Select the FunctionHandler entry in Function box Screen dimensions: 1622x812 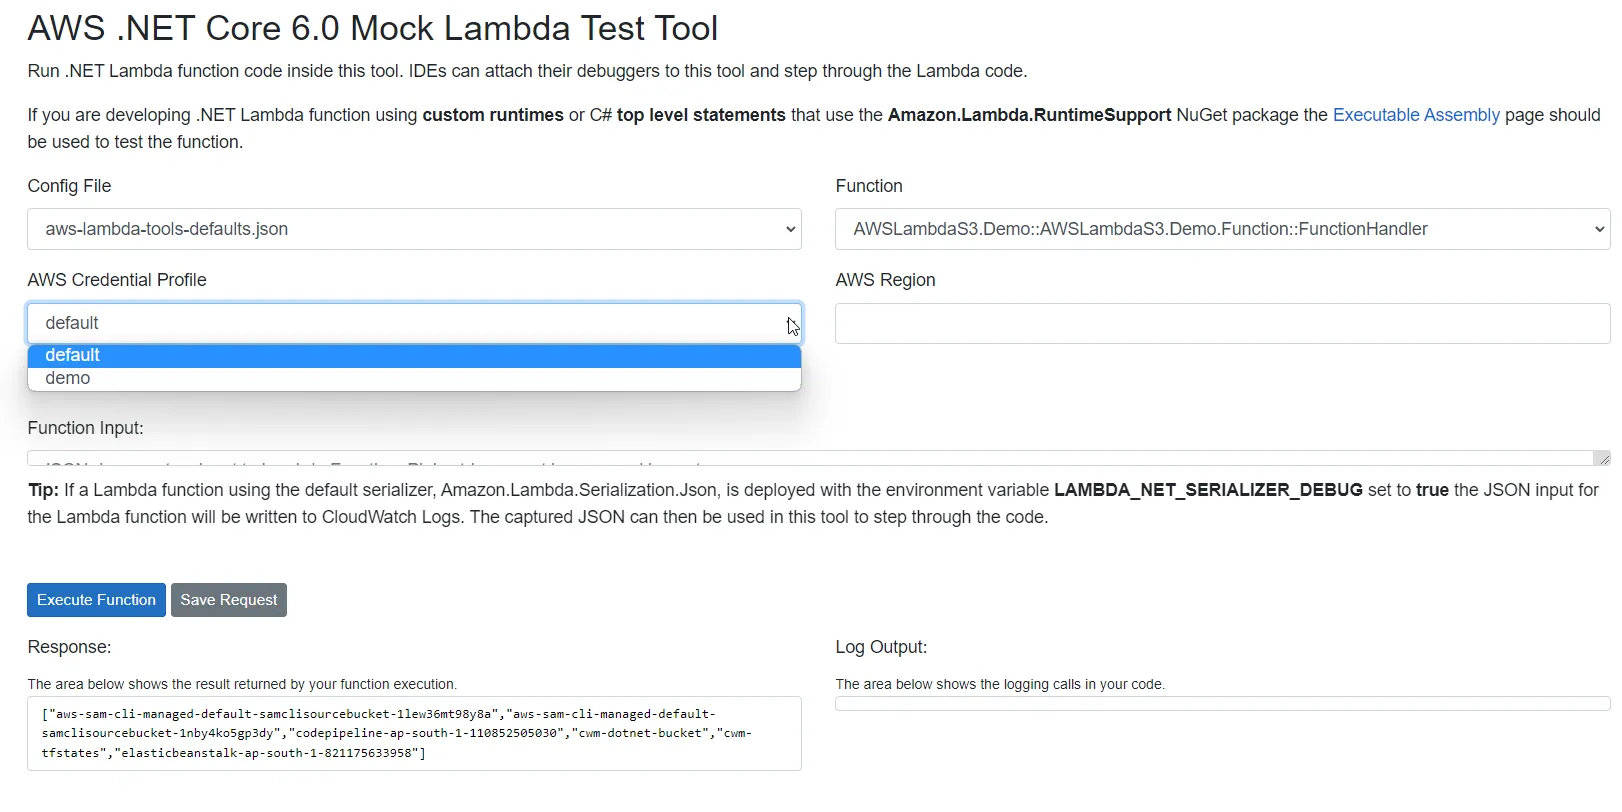1139,229
